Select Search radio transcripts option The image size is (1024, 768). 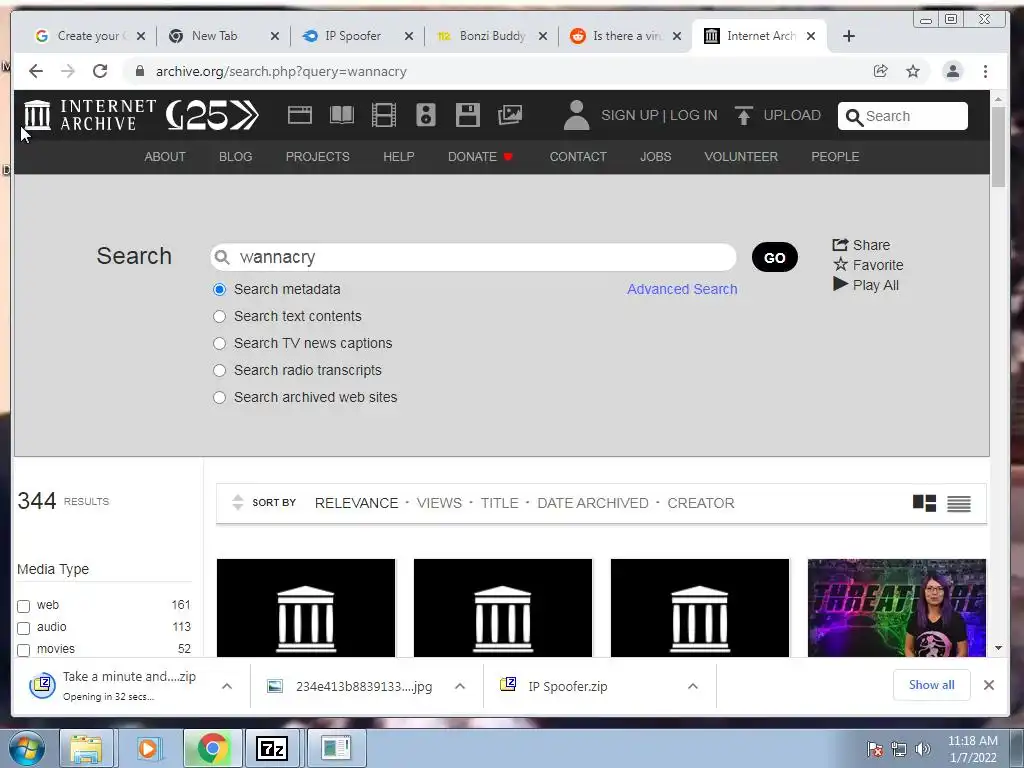click(219, 370)
